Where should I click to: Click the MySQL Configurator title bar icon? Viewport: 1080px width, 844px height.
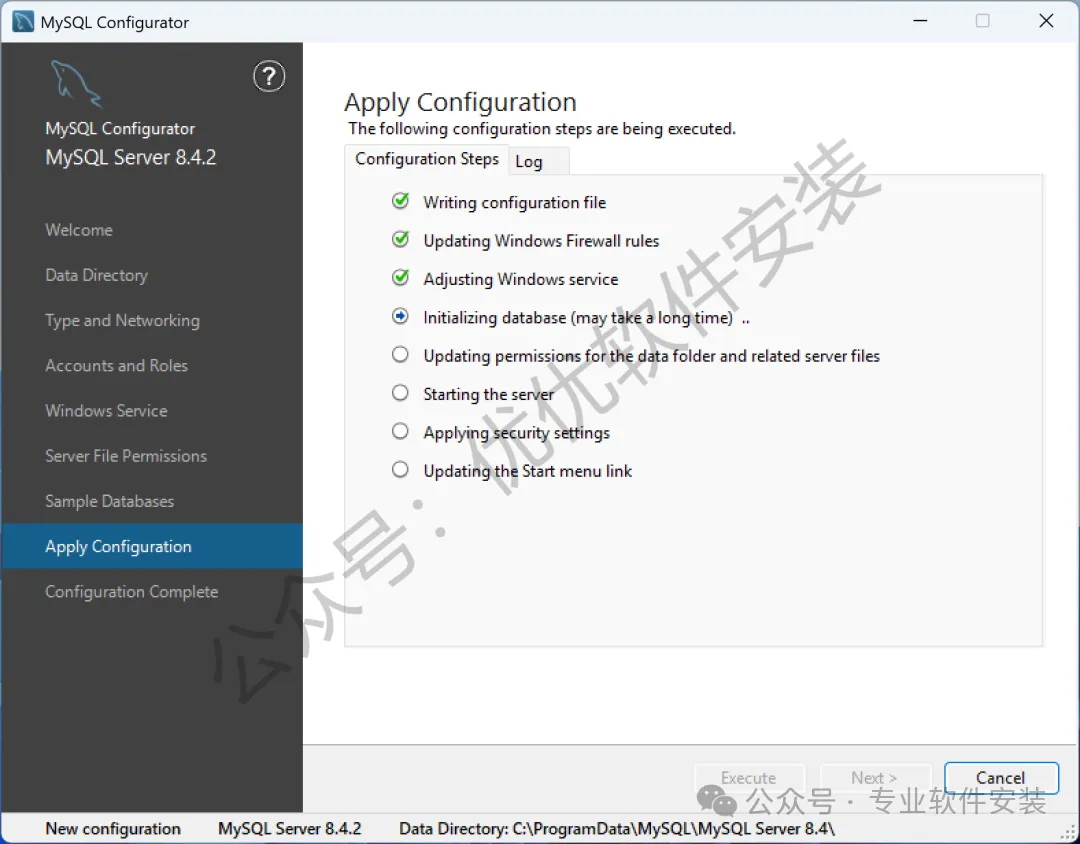[x=23, y=22]
